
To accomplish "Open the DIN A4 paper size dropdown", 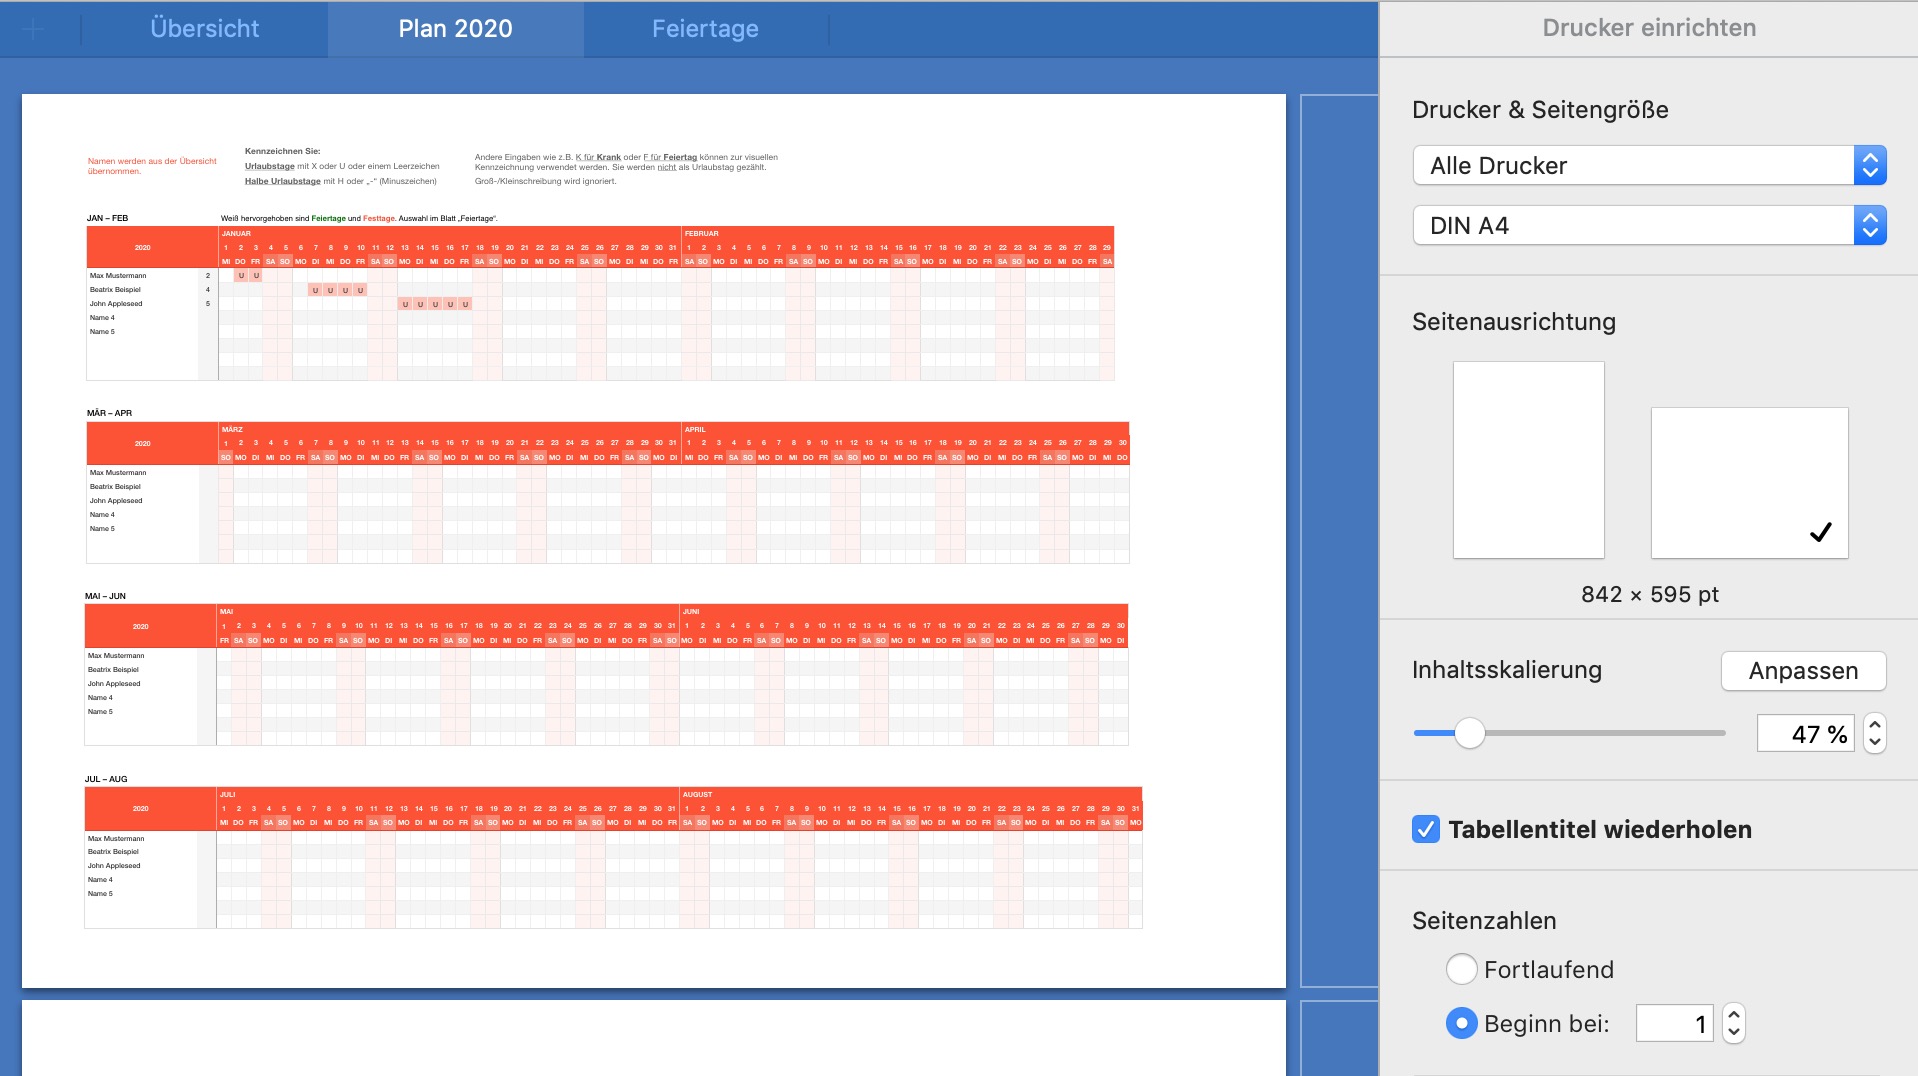I will 1649,226.
